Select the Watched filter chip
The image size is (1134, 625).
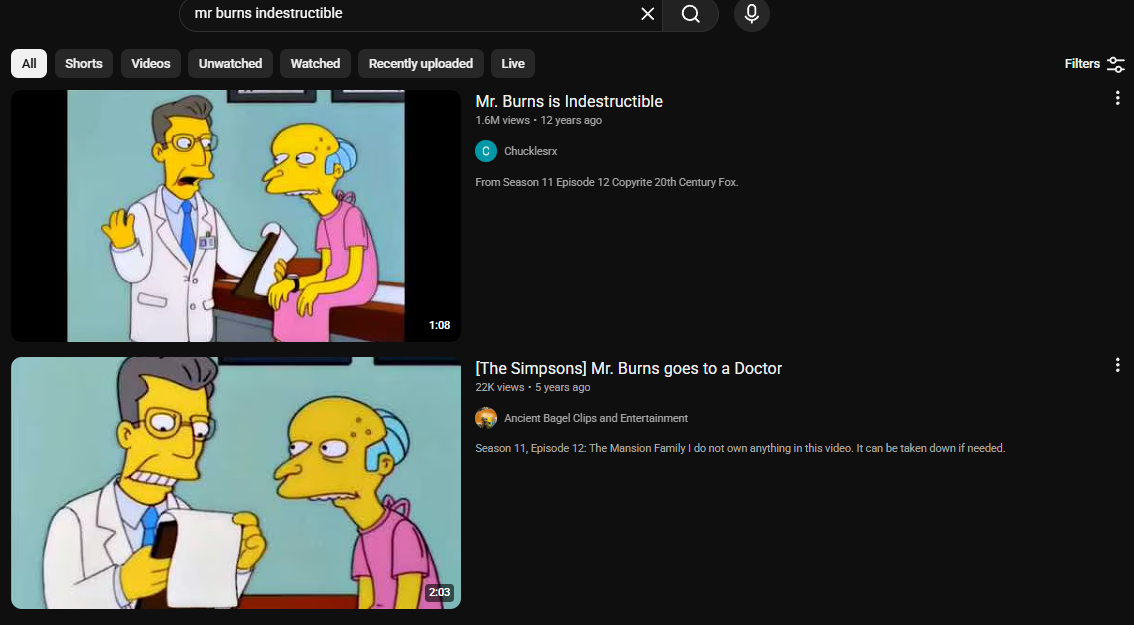(315, 64)
